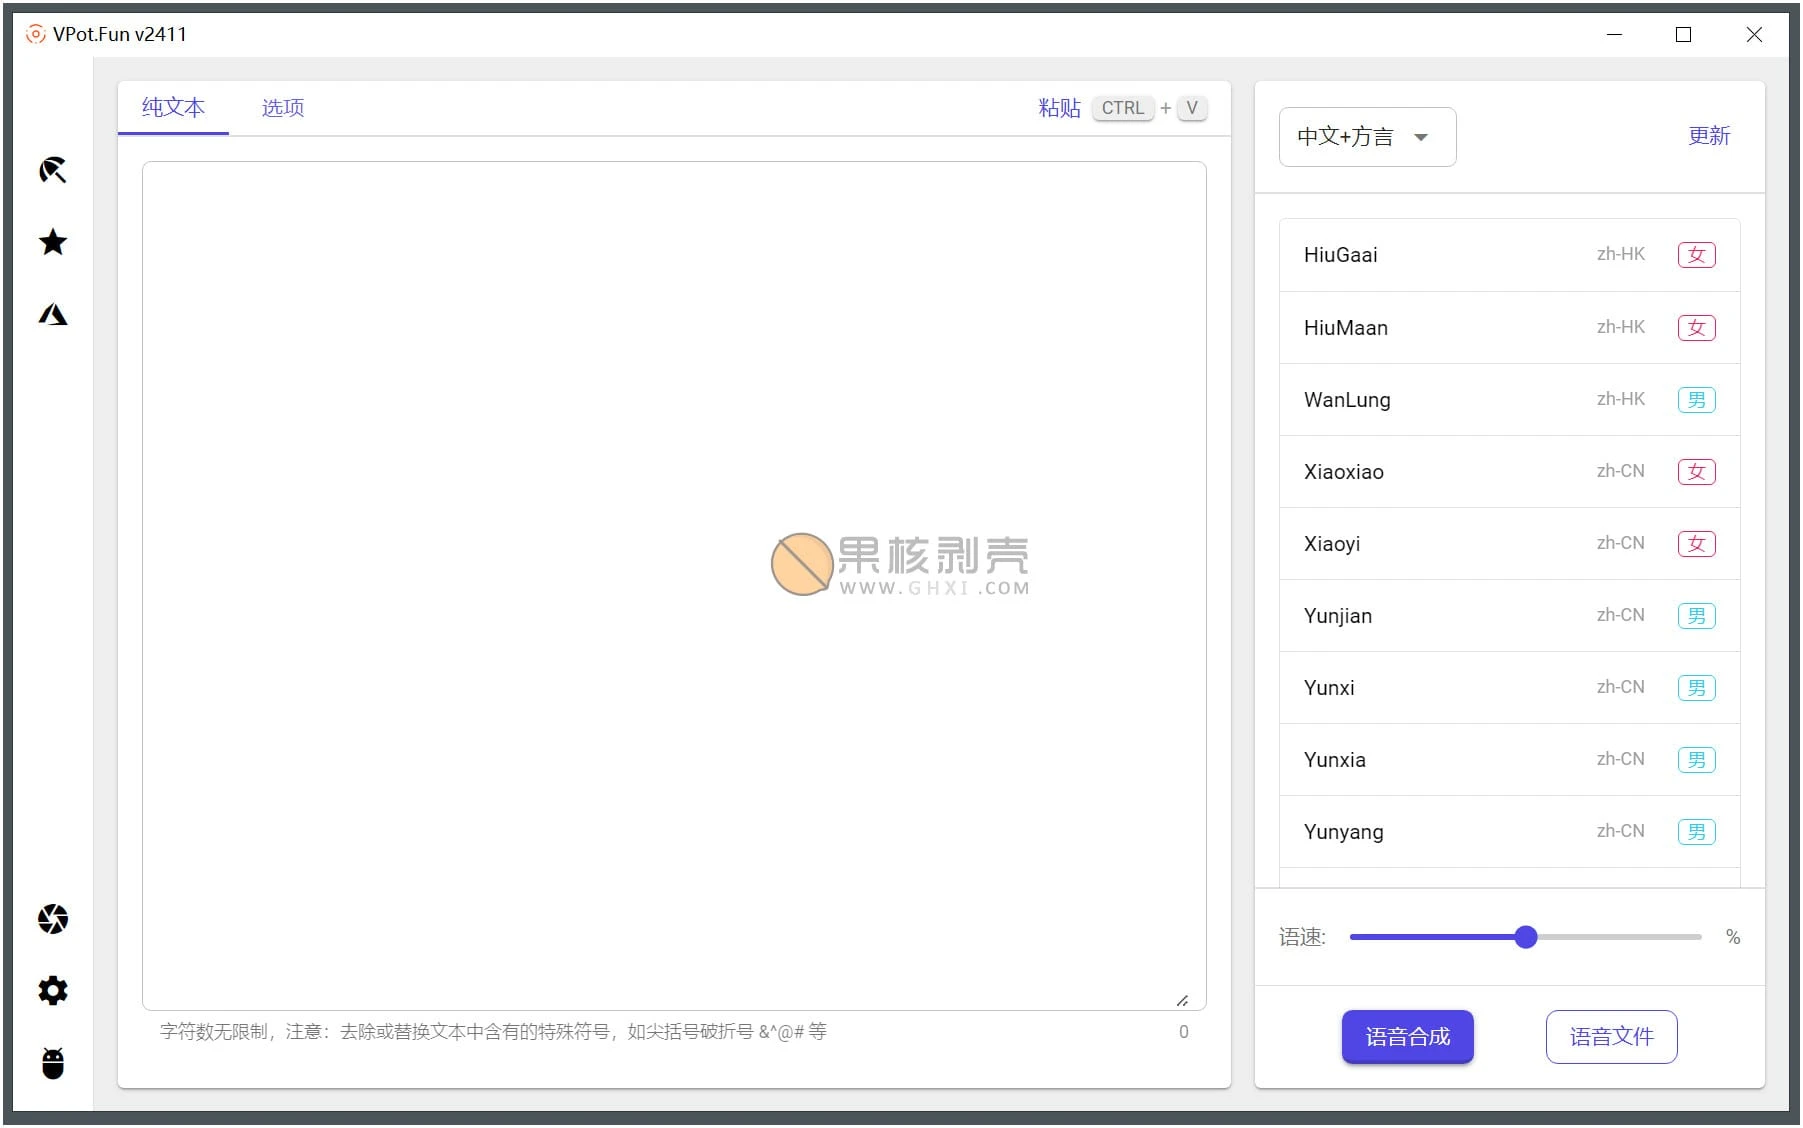Select the umbrella tool in the sidebar

52,170
